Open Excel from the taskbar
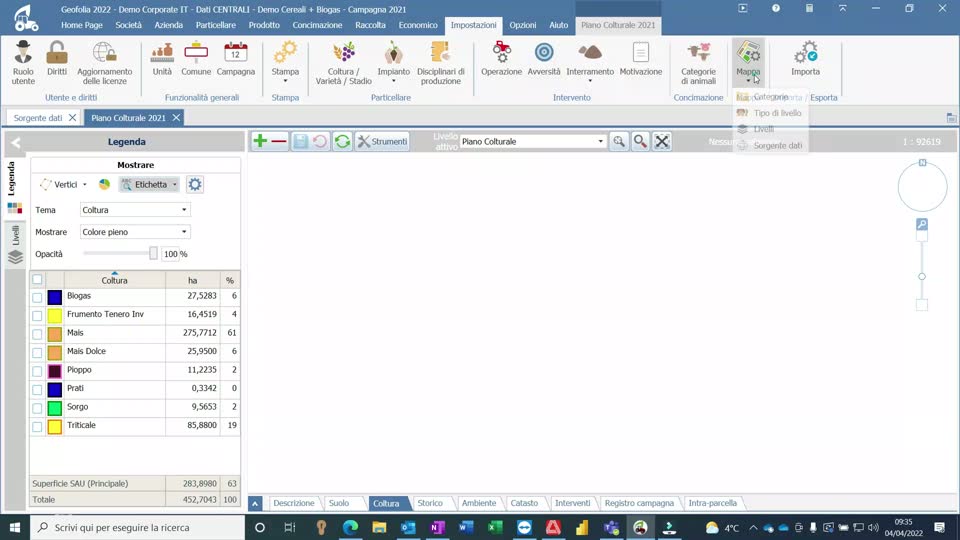The height and width of the screenshot is (540, 960). [x=495, y=527]
